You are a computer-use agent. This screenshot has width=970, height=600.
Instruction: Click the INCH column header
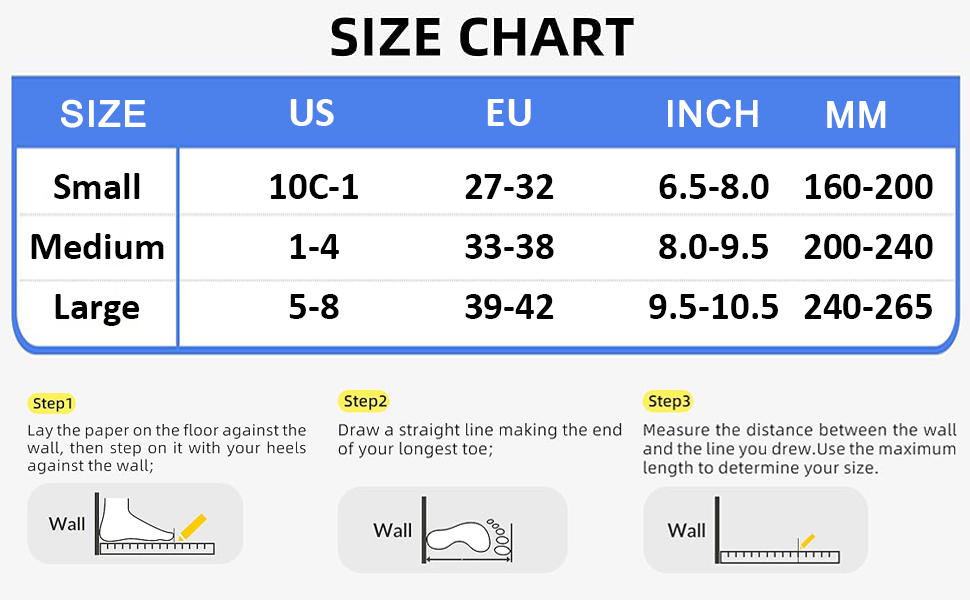tap(712, 114)
